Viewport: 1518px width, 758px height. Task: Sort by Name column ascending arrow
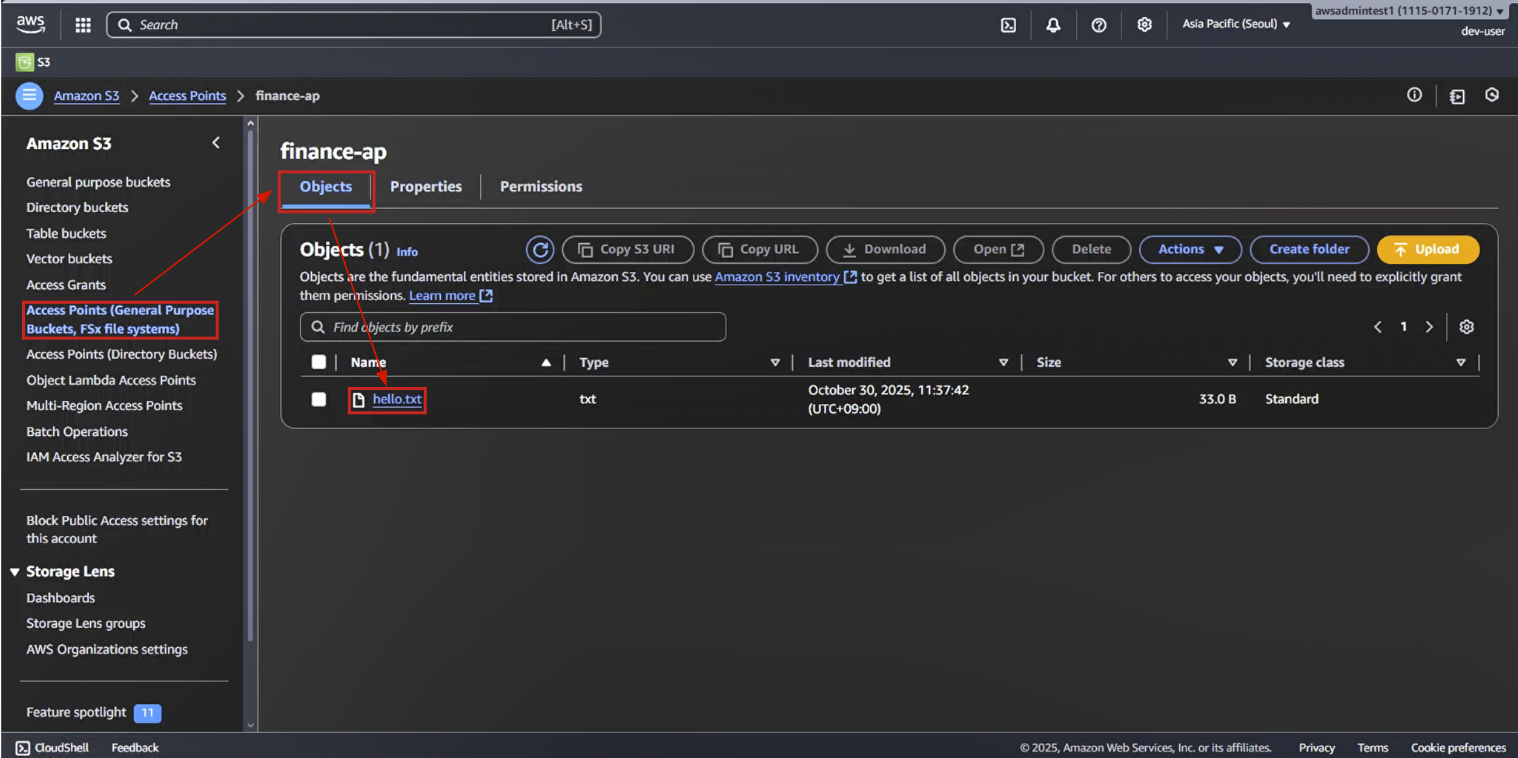click(x=546, y=363)
